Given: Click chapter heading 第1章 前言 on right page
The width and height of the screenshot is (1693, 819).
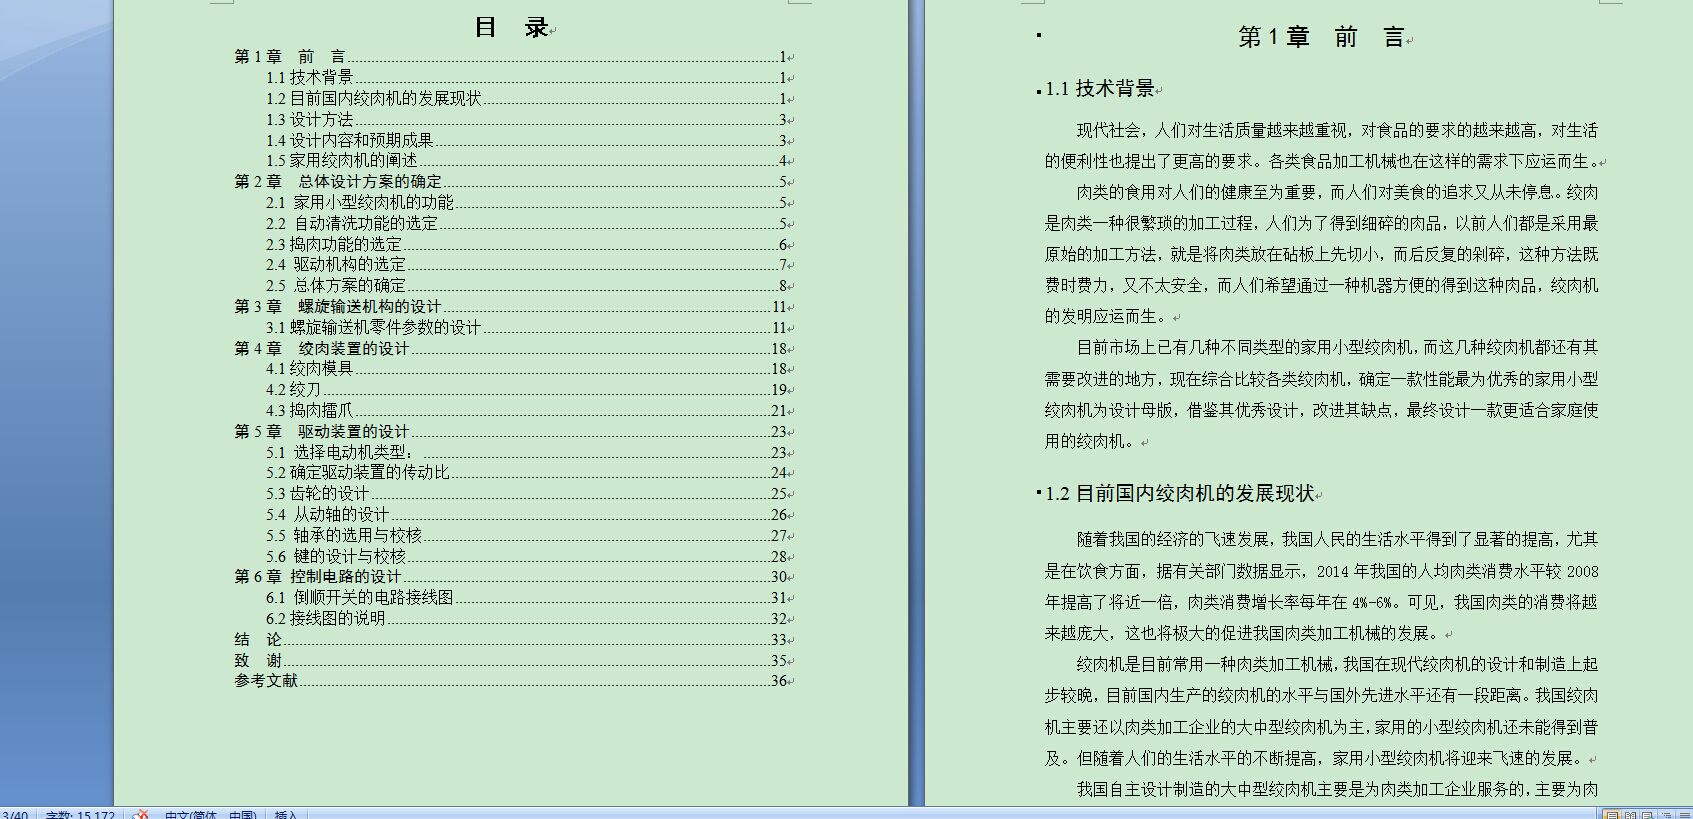Looking at the screenshot, I should point(1321,38).
